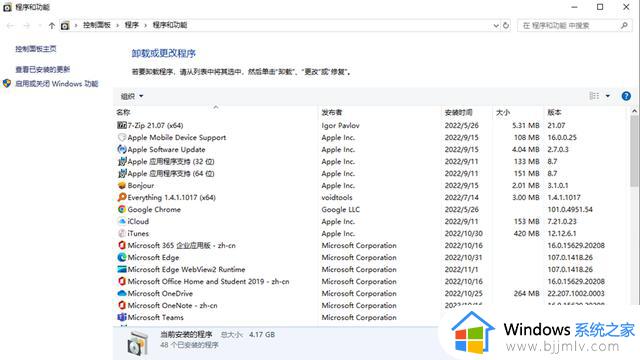This screenshot has width=640, height=360.
Task: Click the Apple Software Update icon
Action: pyautogui.click(x=122, y=149)
